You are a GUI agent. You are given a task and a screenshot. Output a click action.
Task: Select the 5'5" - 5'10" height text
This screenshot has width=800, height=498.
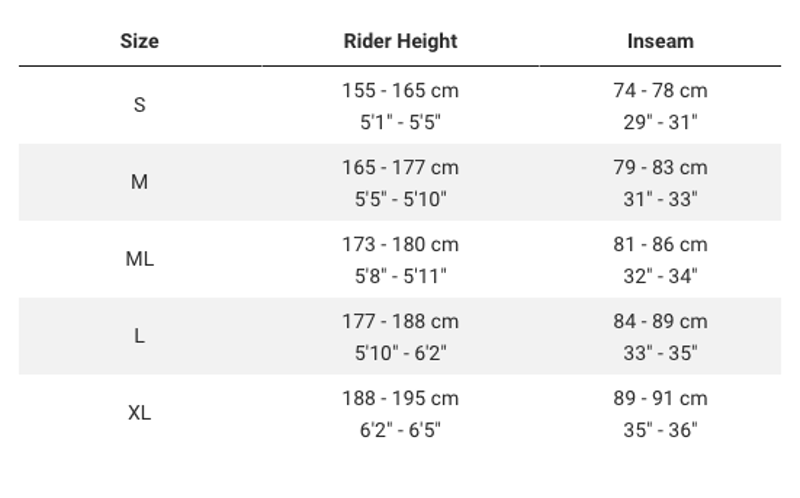(x=400, y=199)
